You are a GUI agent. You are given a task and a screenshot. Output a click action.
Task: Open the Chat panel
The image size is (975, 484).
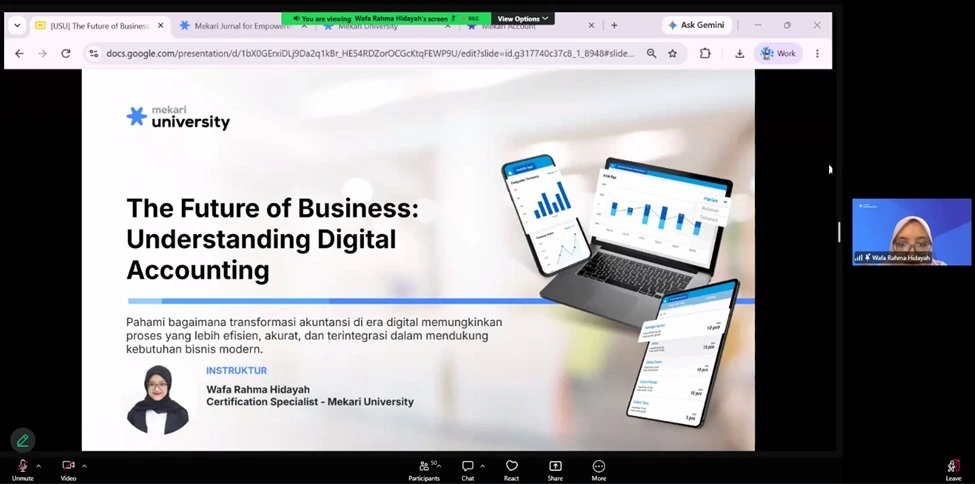click(x=468, y=470)
